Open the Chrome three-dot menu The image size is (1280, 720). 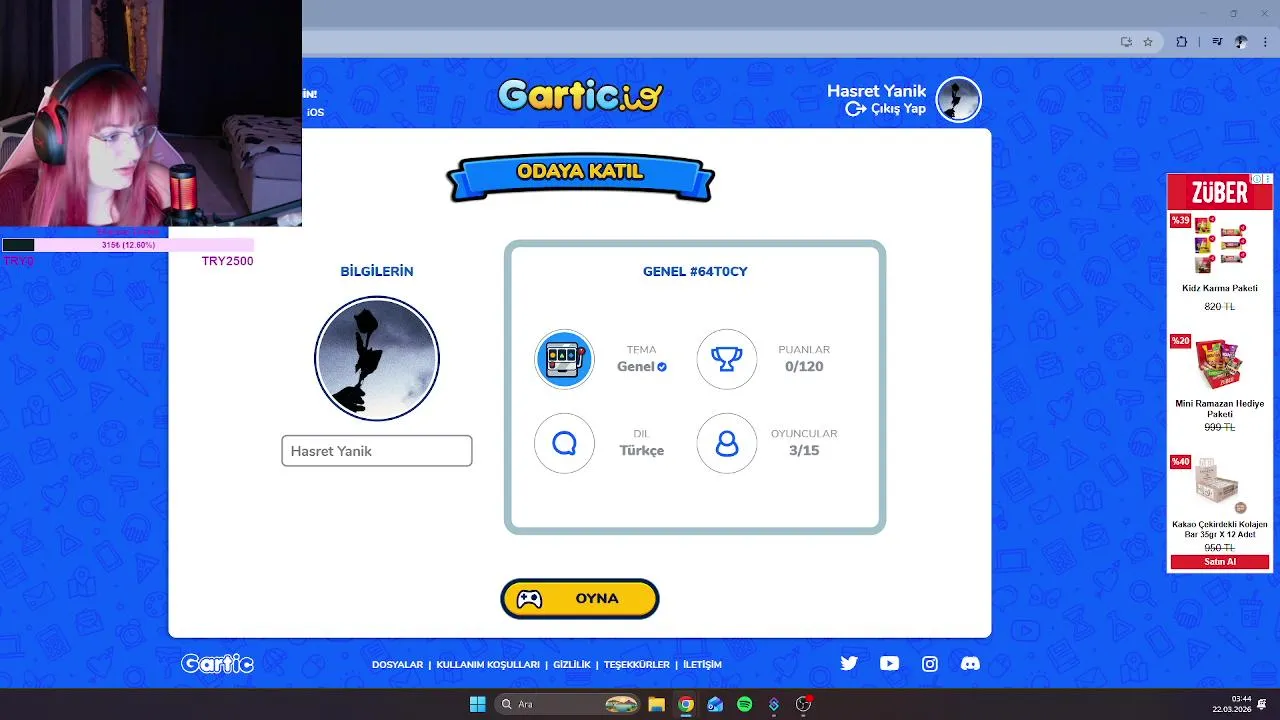1264,42
